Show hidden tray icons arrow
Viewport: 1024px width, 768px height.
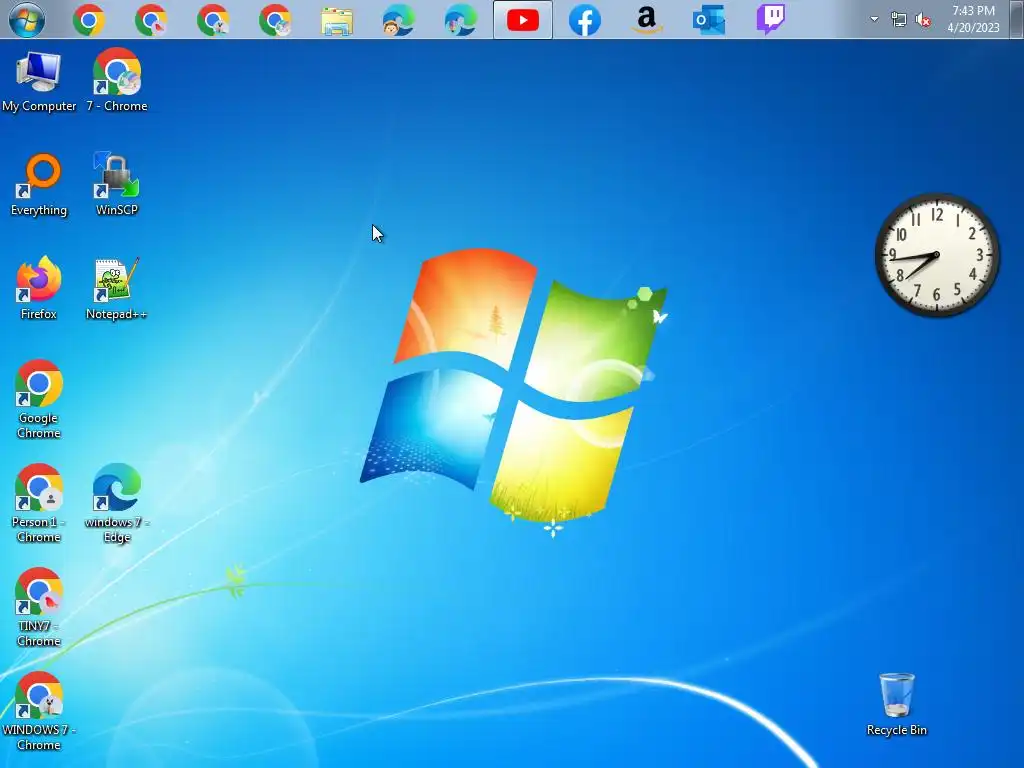pyautogui.click(x=874, y=20)
